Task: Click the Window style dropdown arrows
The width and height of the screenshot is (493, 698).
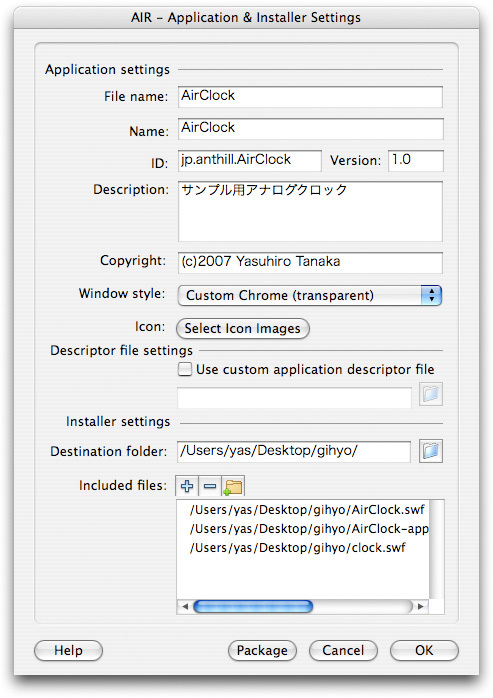Action: pyautogui.click(x=431, y=295)
